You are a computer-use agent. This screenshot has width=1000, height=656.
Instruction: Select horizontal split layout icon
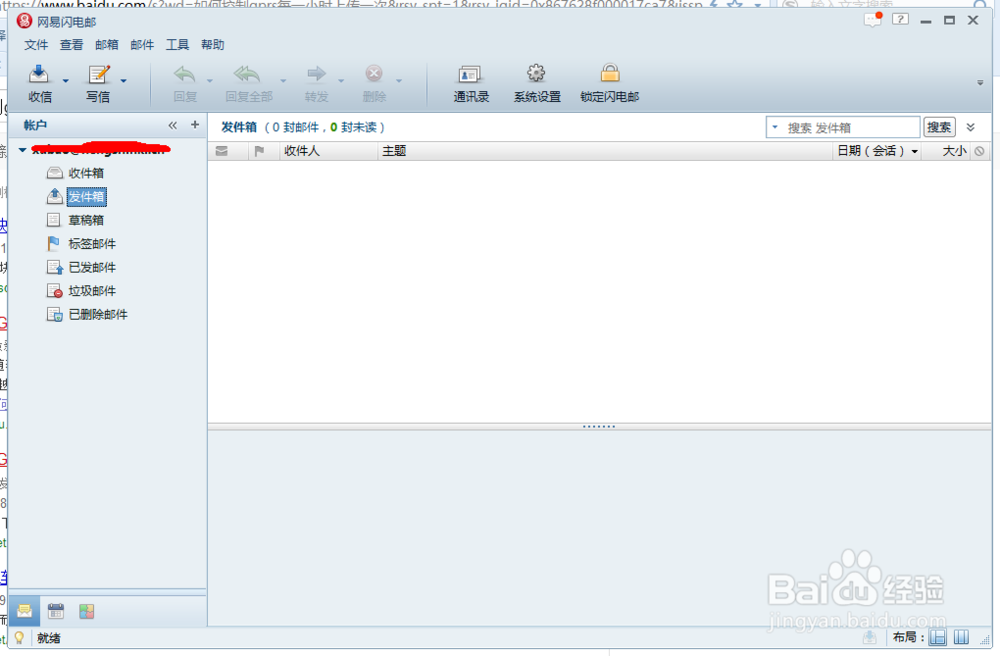pyautogui.click(x=937, y=637)
